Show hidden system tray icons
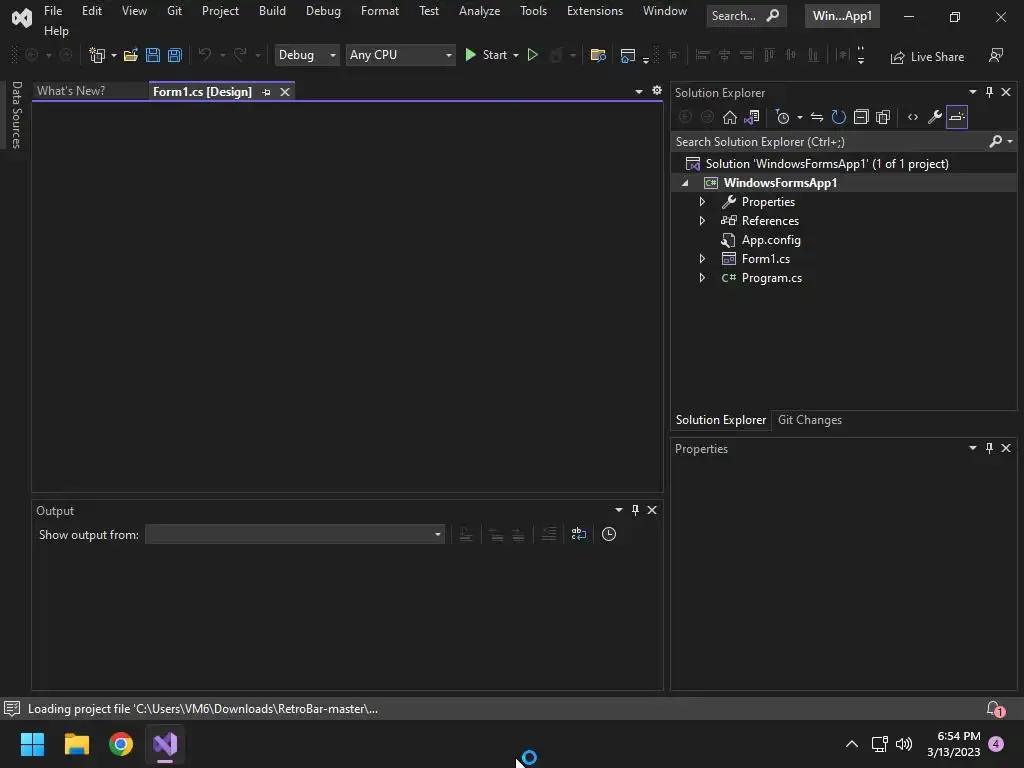The image size is (1024, 768). [852, 744]
